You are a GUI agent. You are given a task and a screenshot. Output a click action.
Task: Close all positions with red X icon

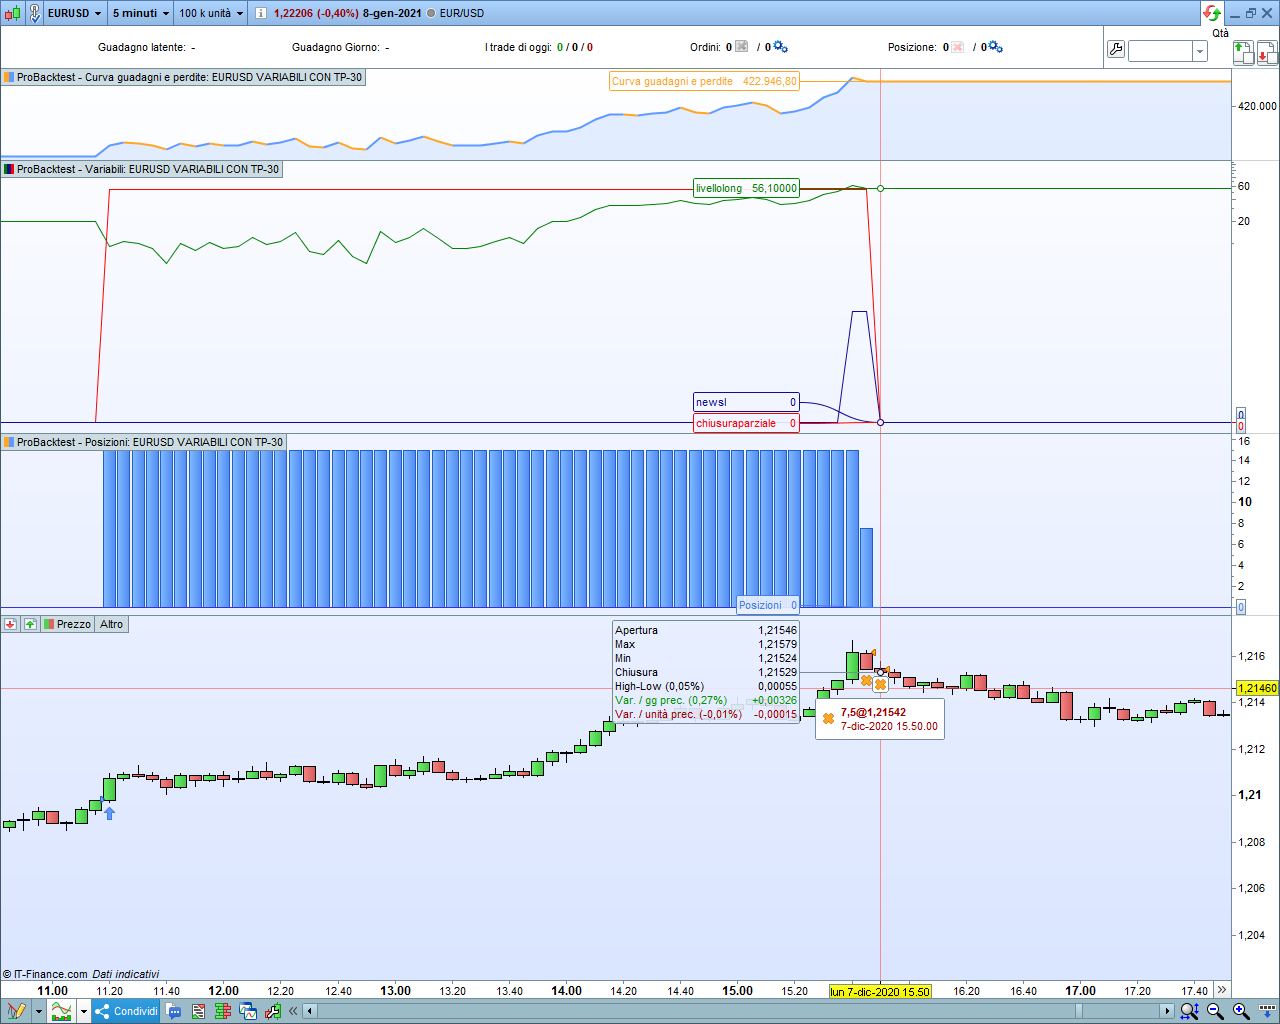[x=958, y=47]
